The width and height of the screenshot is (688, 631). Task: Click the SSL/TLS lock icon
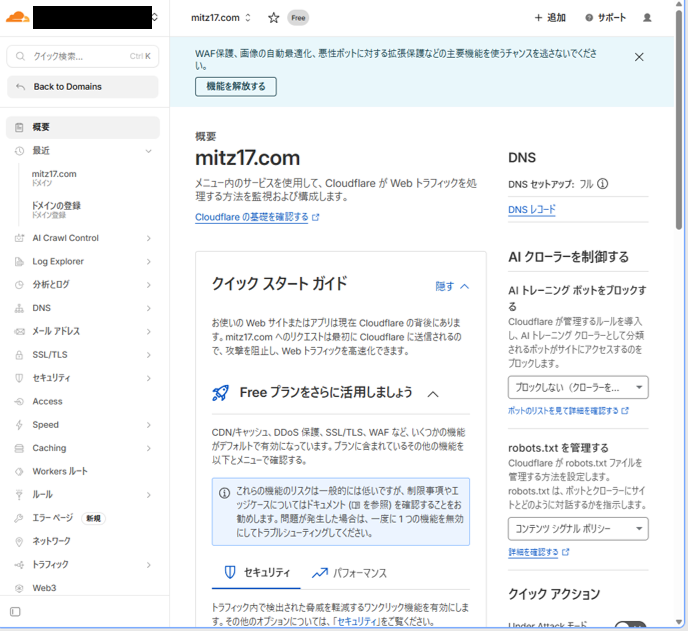[x=19, y=355]
